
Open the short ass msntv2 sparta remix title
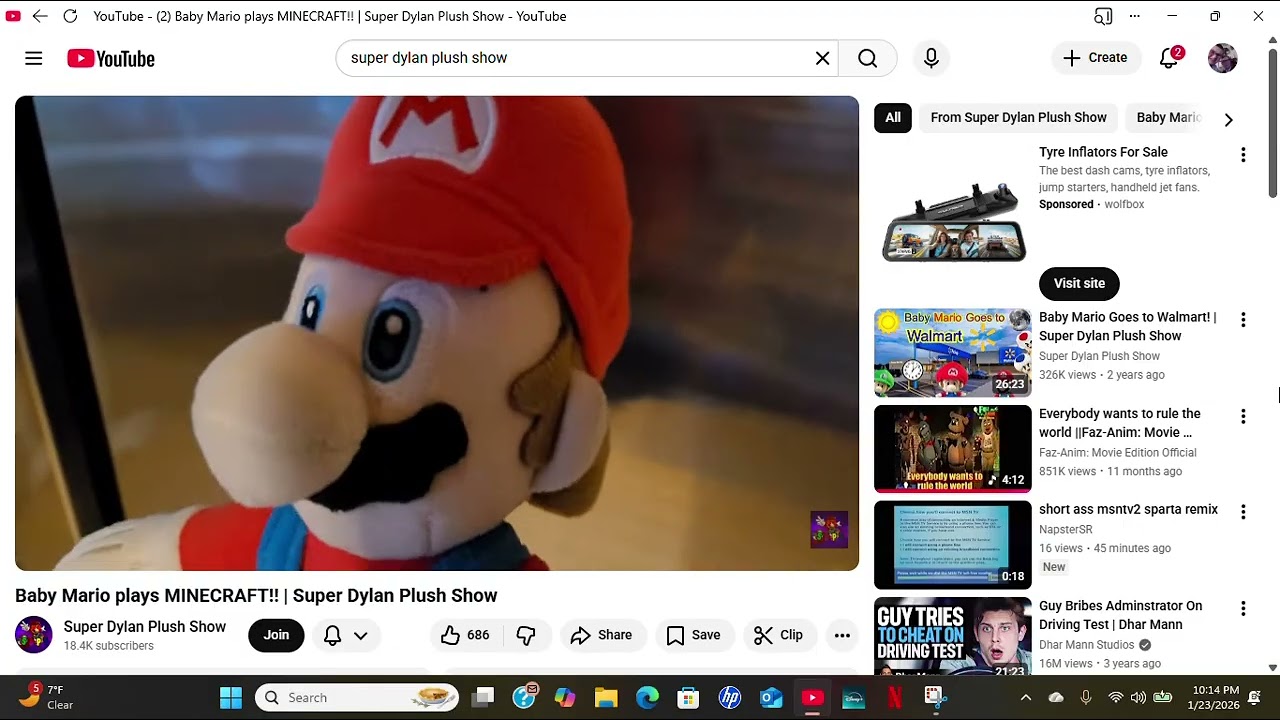tap(1128, 509)
